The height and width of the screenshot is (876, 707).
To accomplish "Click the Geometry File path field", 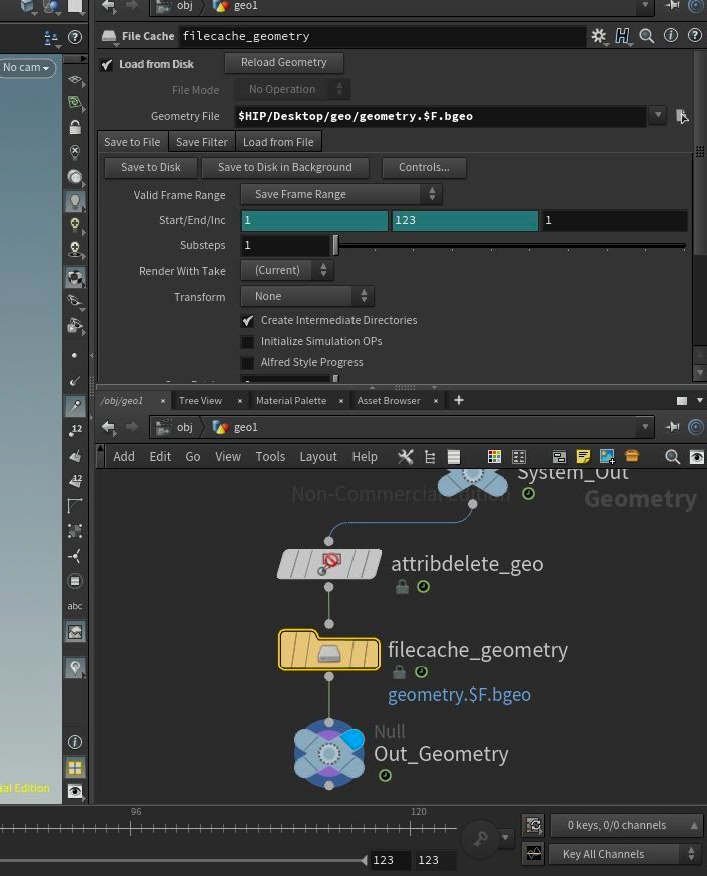I will click(x=440, y=116).
